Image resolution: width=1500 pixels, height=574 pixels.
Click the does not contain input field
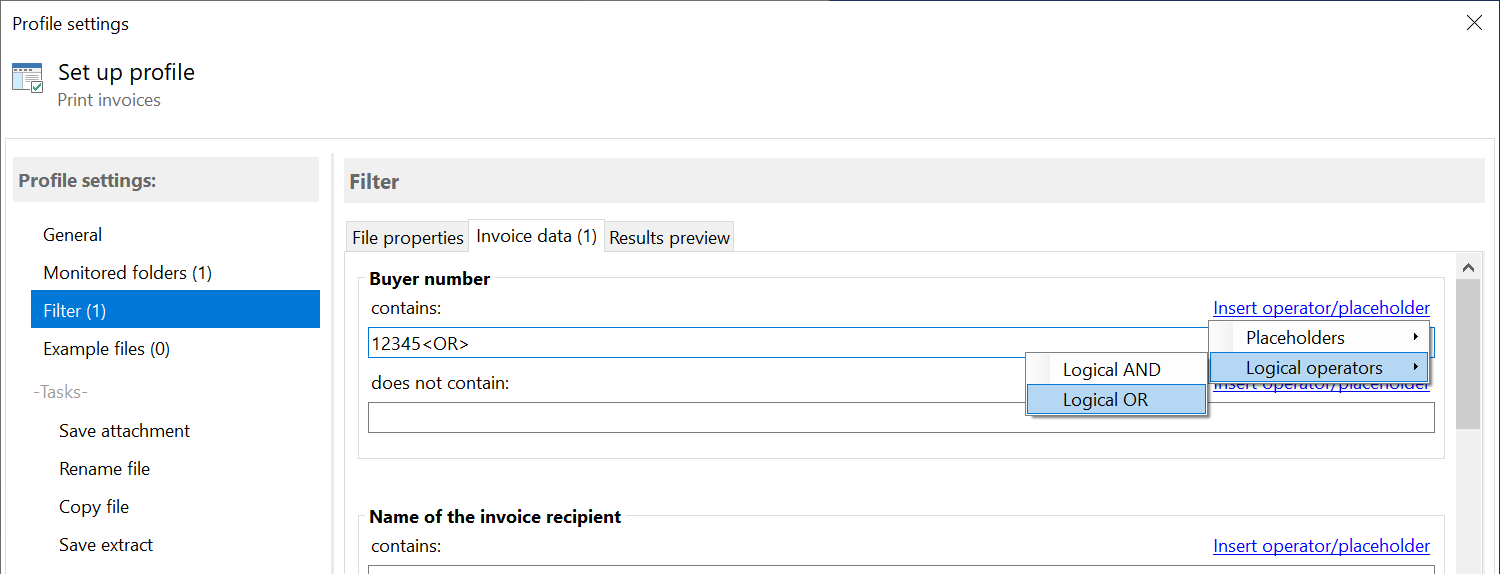901,417
